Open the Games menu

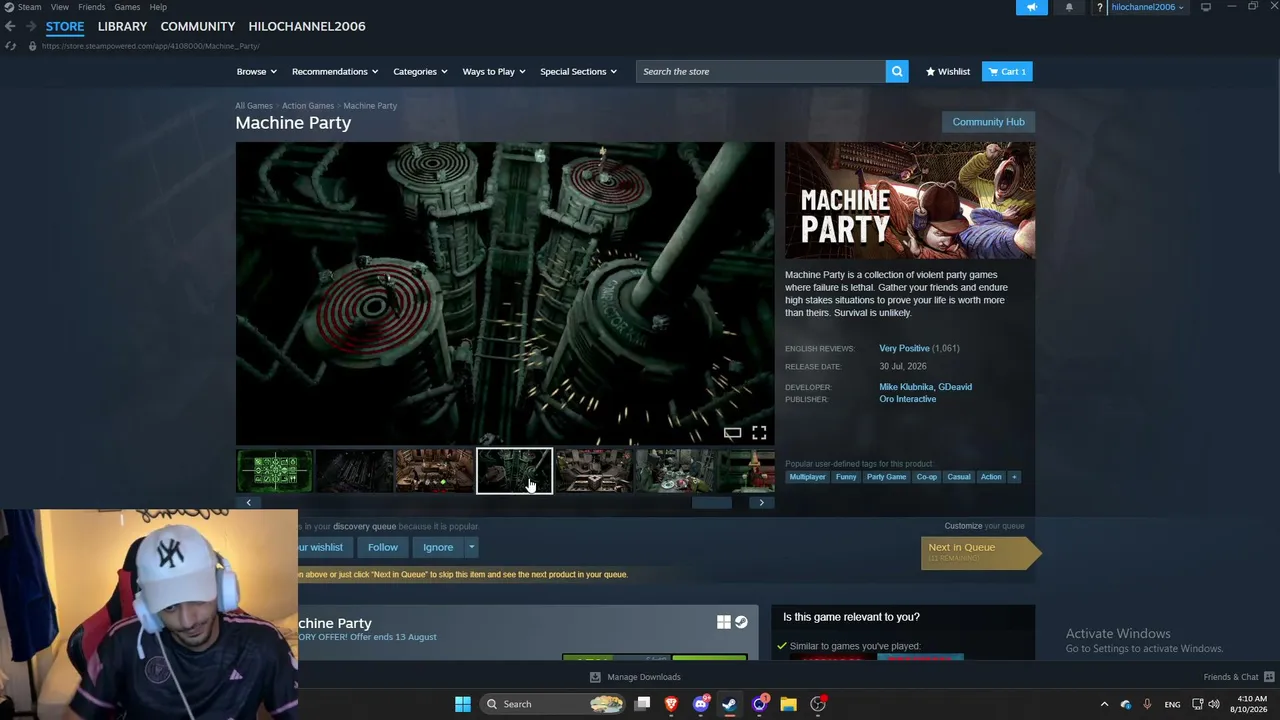coord(127,7)
